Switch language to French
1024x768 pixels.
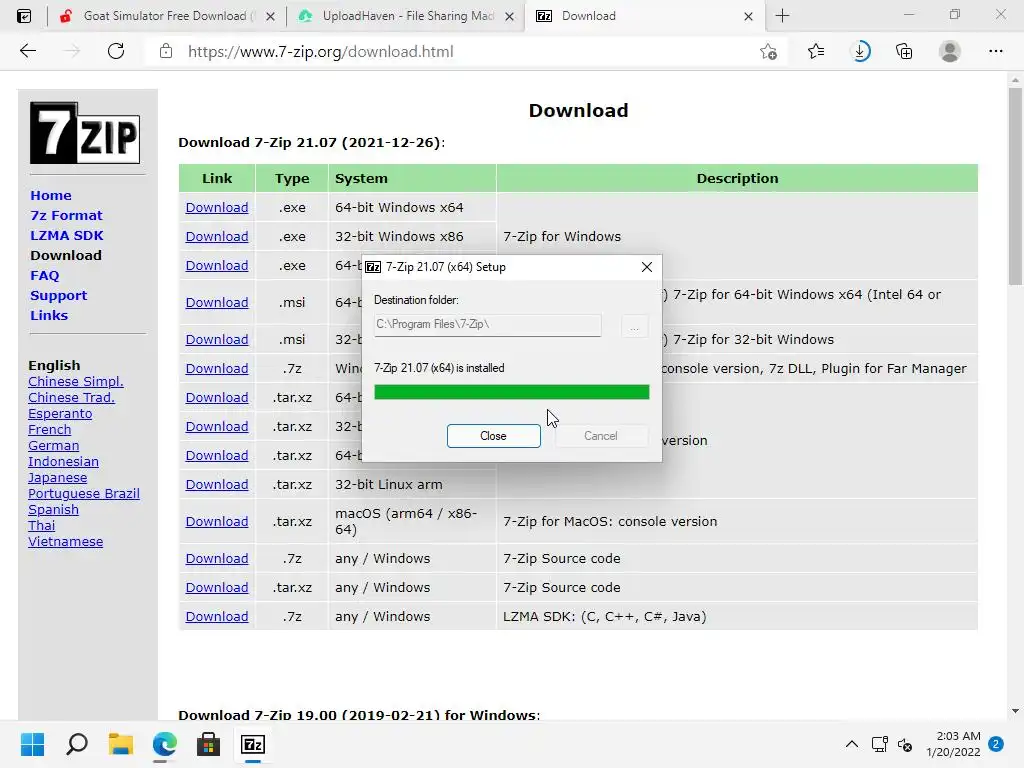coord(50,429)
